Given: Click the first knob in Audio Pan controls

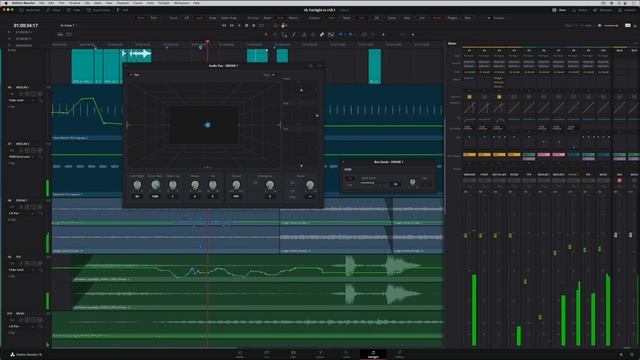Looking at the screenshot, I should (137, 185).
